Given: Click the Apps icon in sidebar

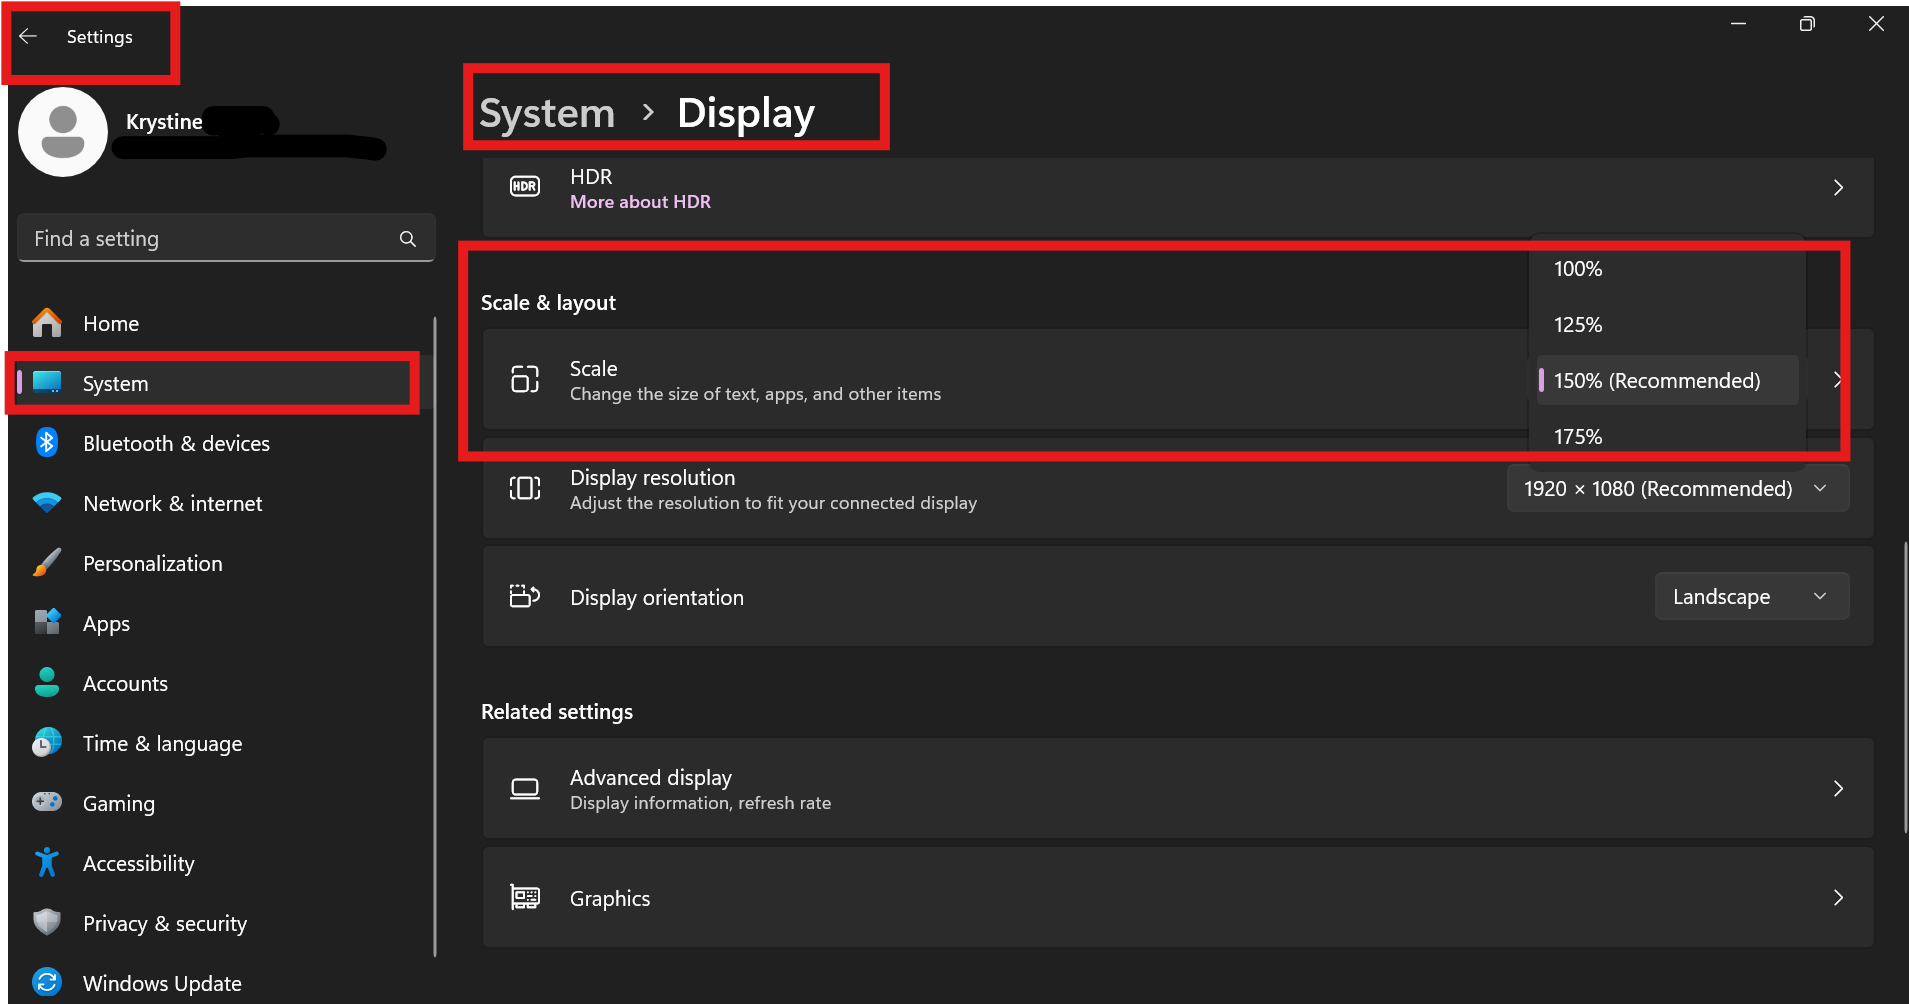Looking at the screenshot, I should click(47, 623).
